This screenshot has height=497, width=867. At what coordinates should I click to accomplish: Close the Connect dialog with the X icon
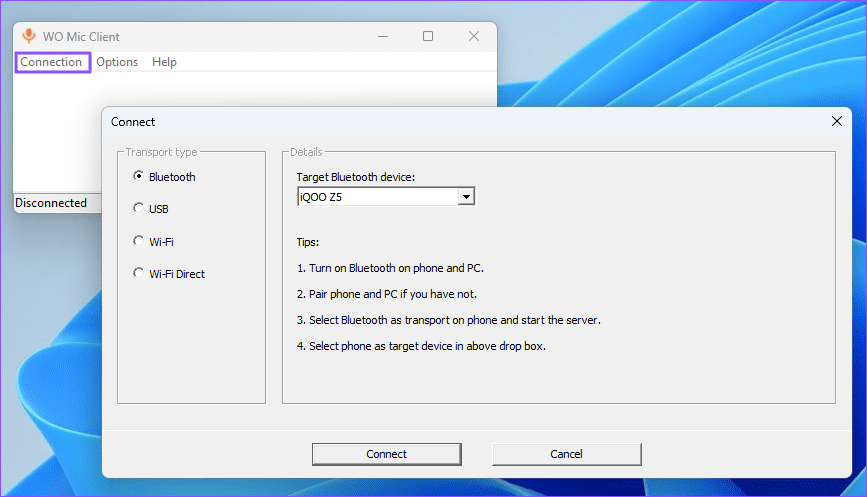pos(837,121)
